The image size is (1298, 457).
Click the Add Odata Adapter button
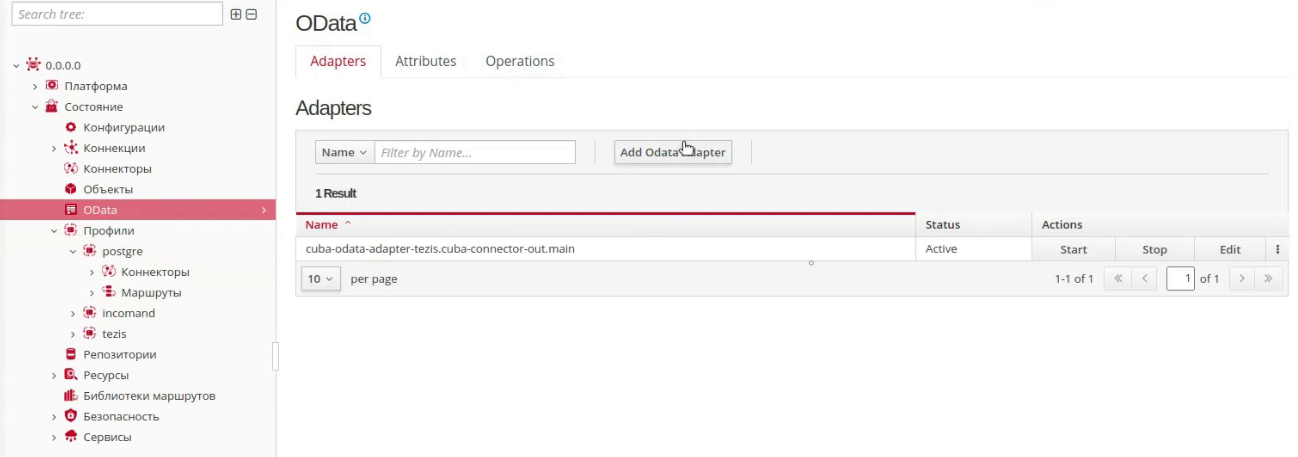pos(672,152)
